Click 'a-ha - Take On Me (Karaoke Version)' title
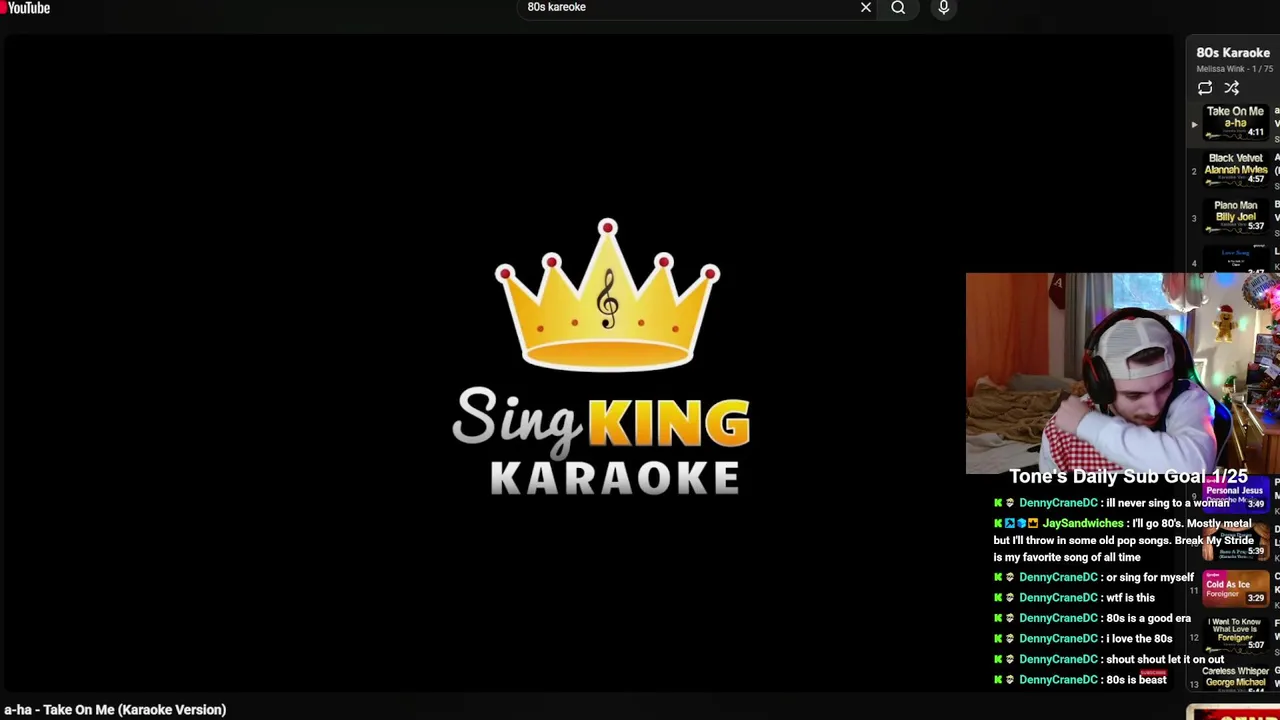This screenshot has height=720, width=1280. pos(115,710)
